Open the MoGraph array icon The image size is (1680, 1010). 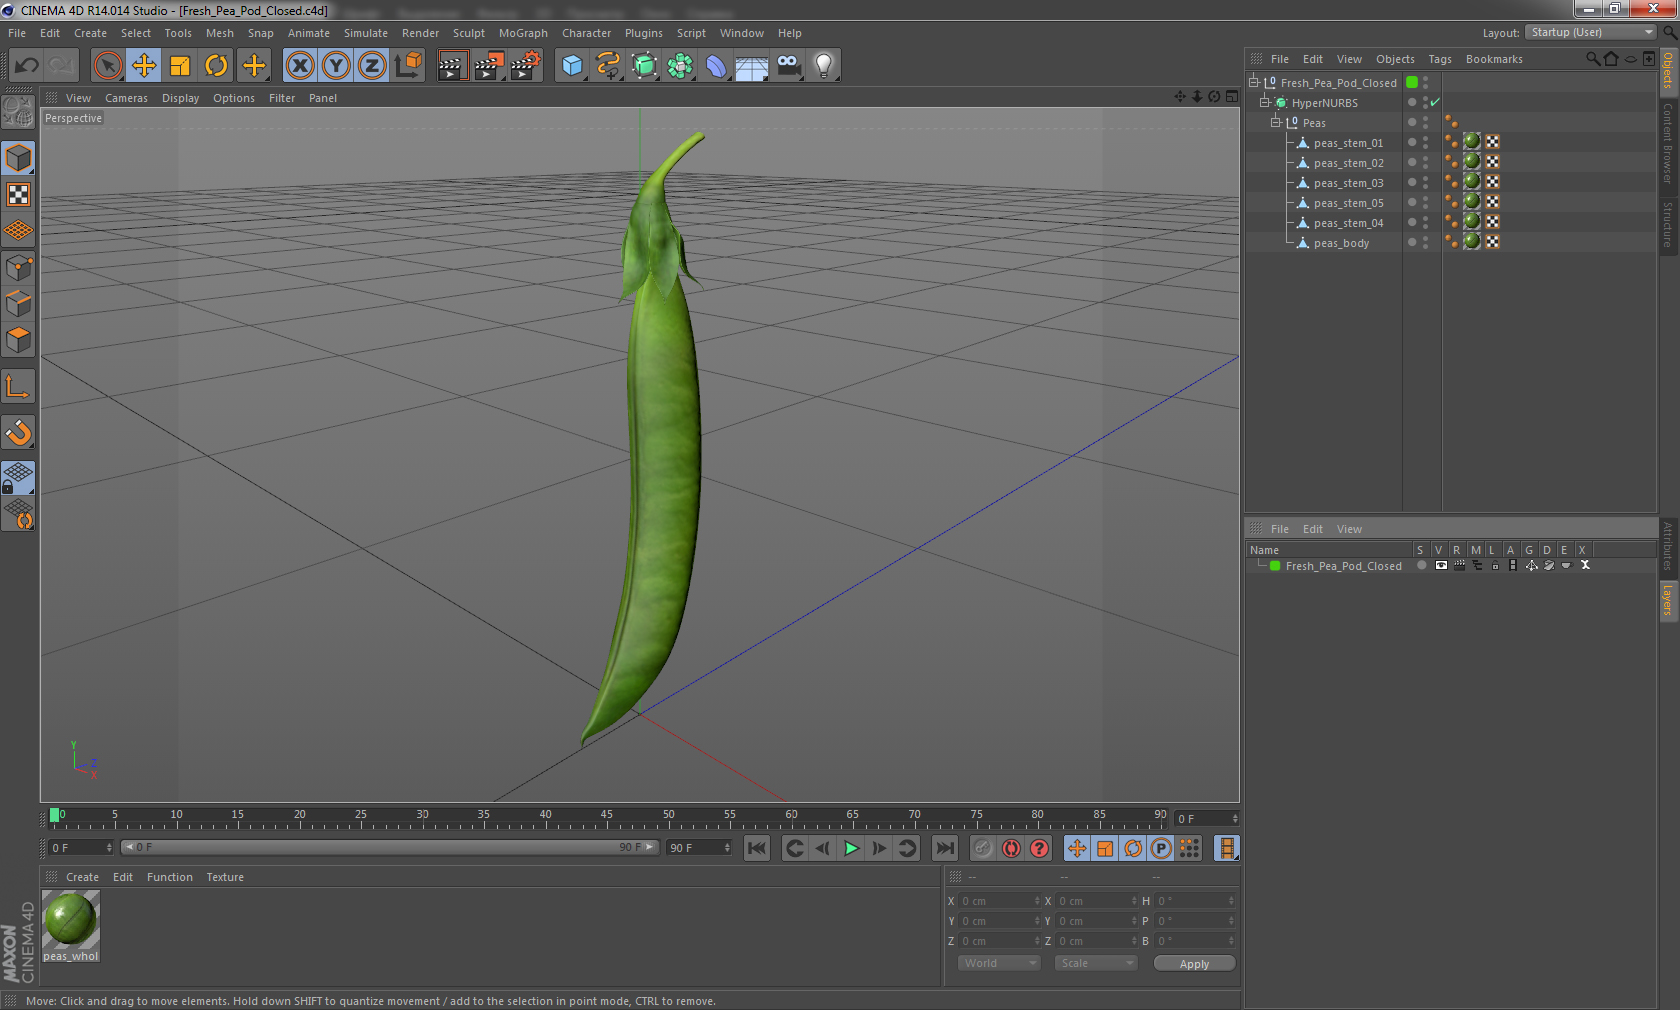pyautogui.click(x=680, y=66)
